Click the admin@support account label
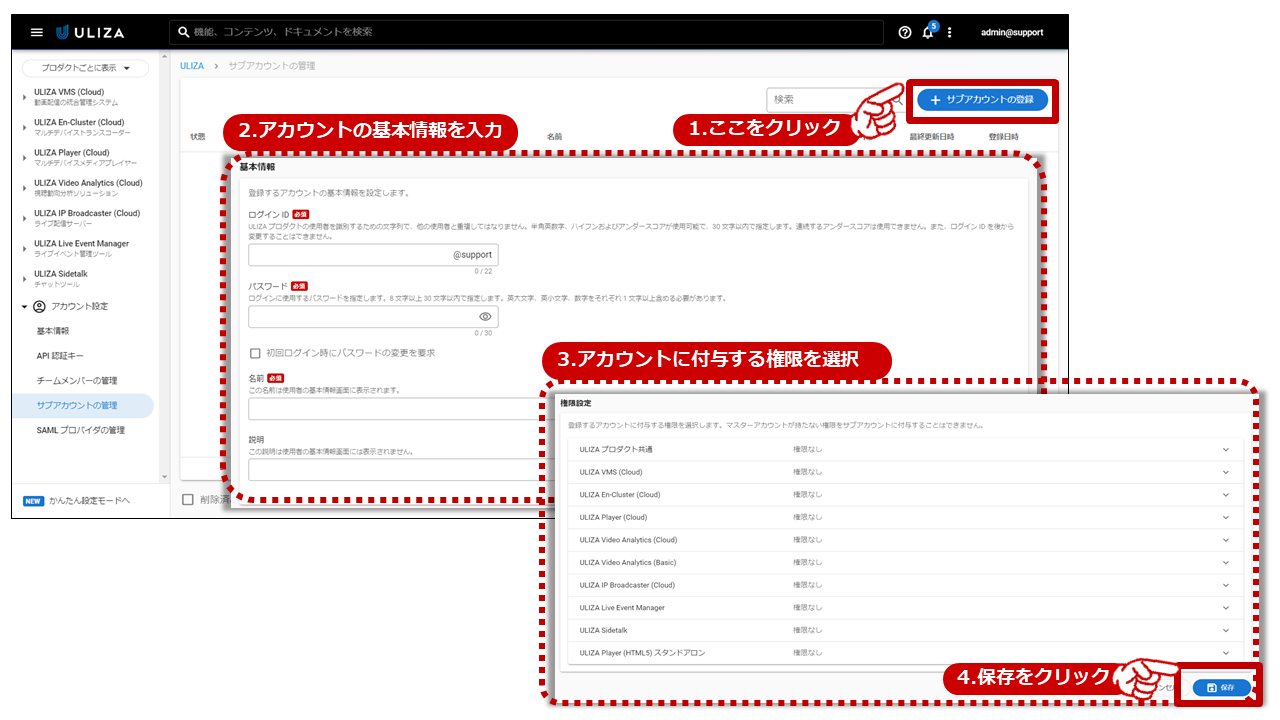 coord(1011,32)
